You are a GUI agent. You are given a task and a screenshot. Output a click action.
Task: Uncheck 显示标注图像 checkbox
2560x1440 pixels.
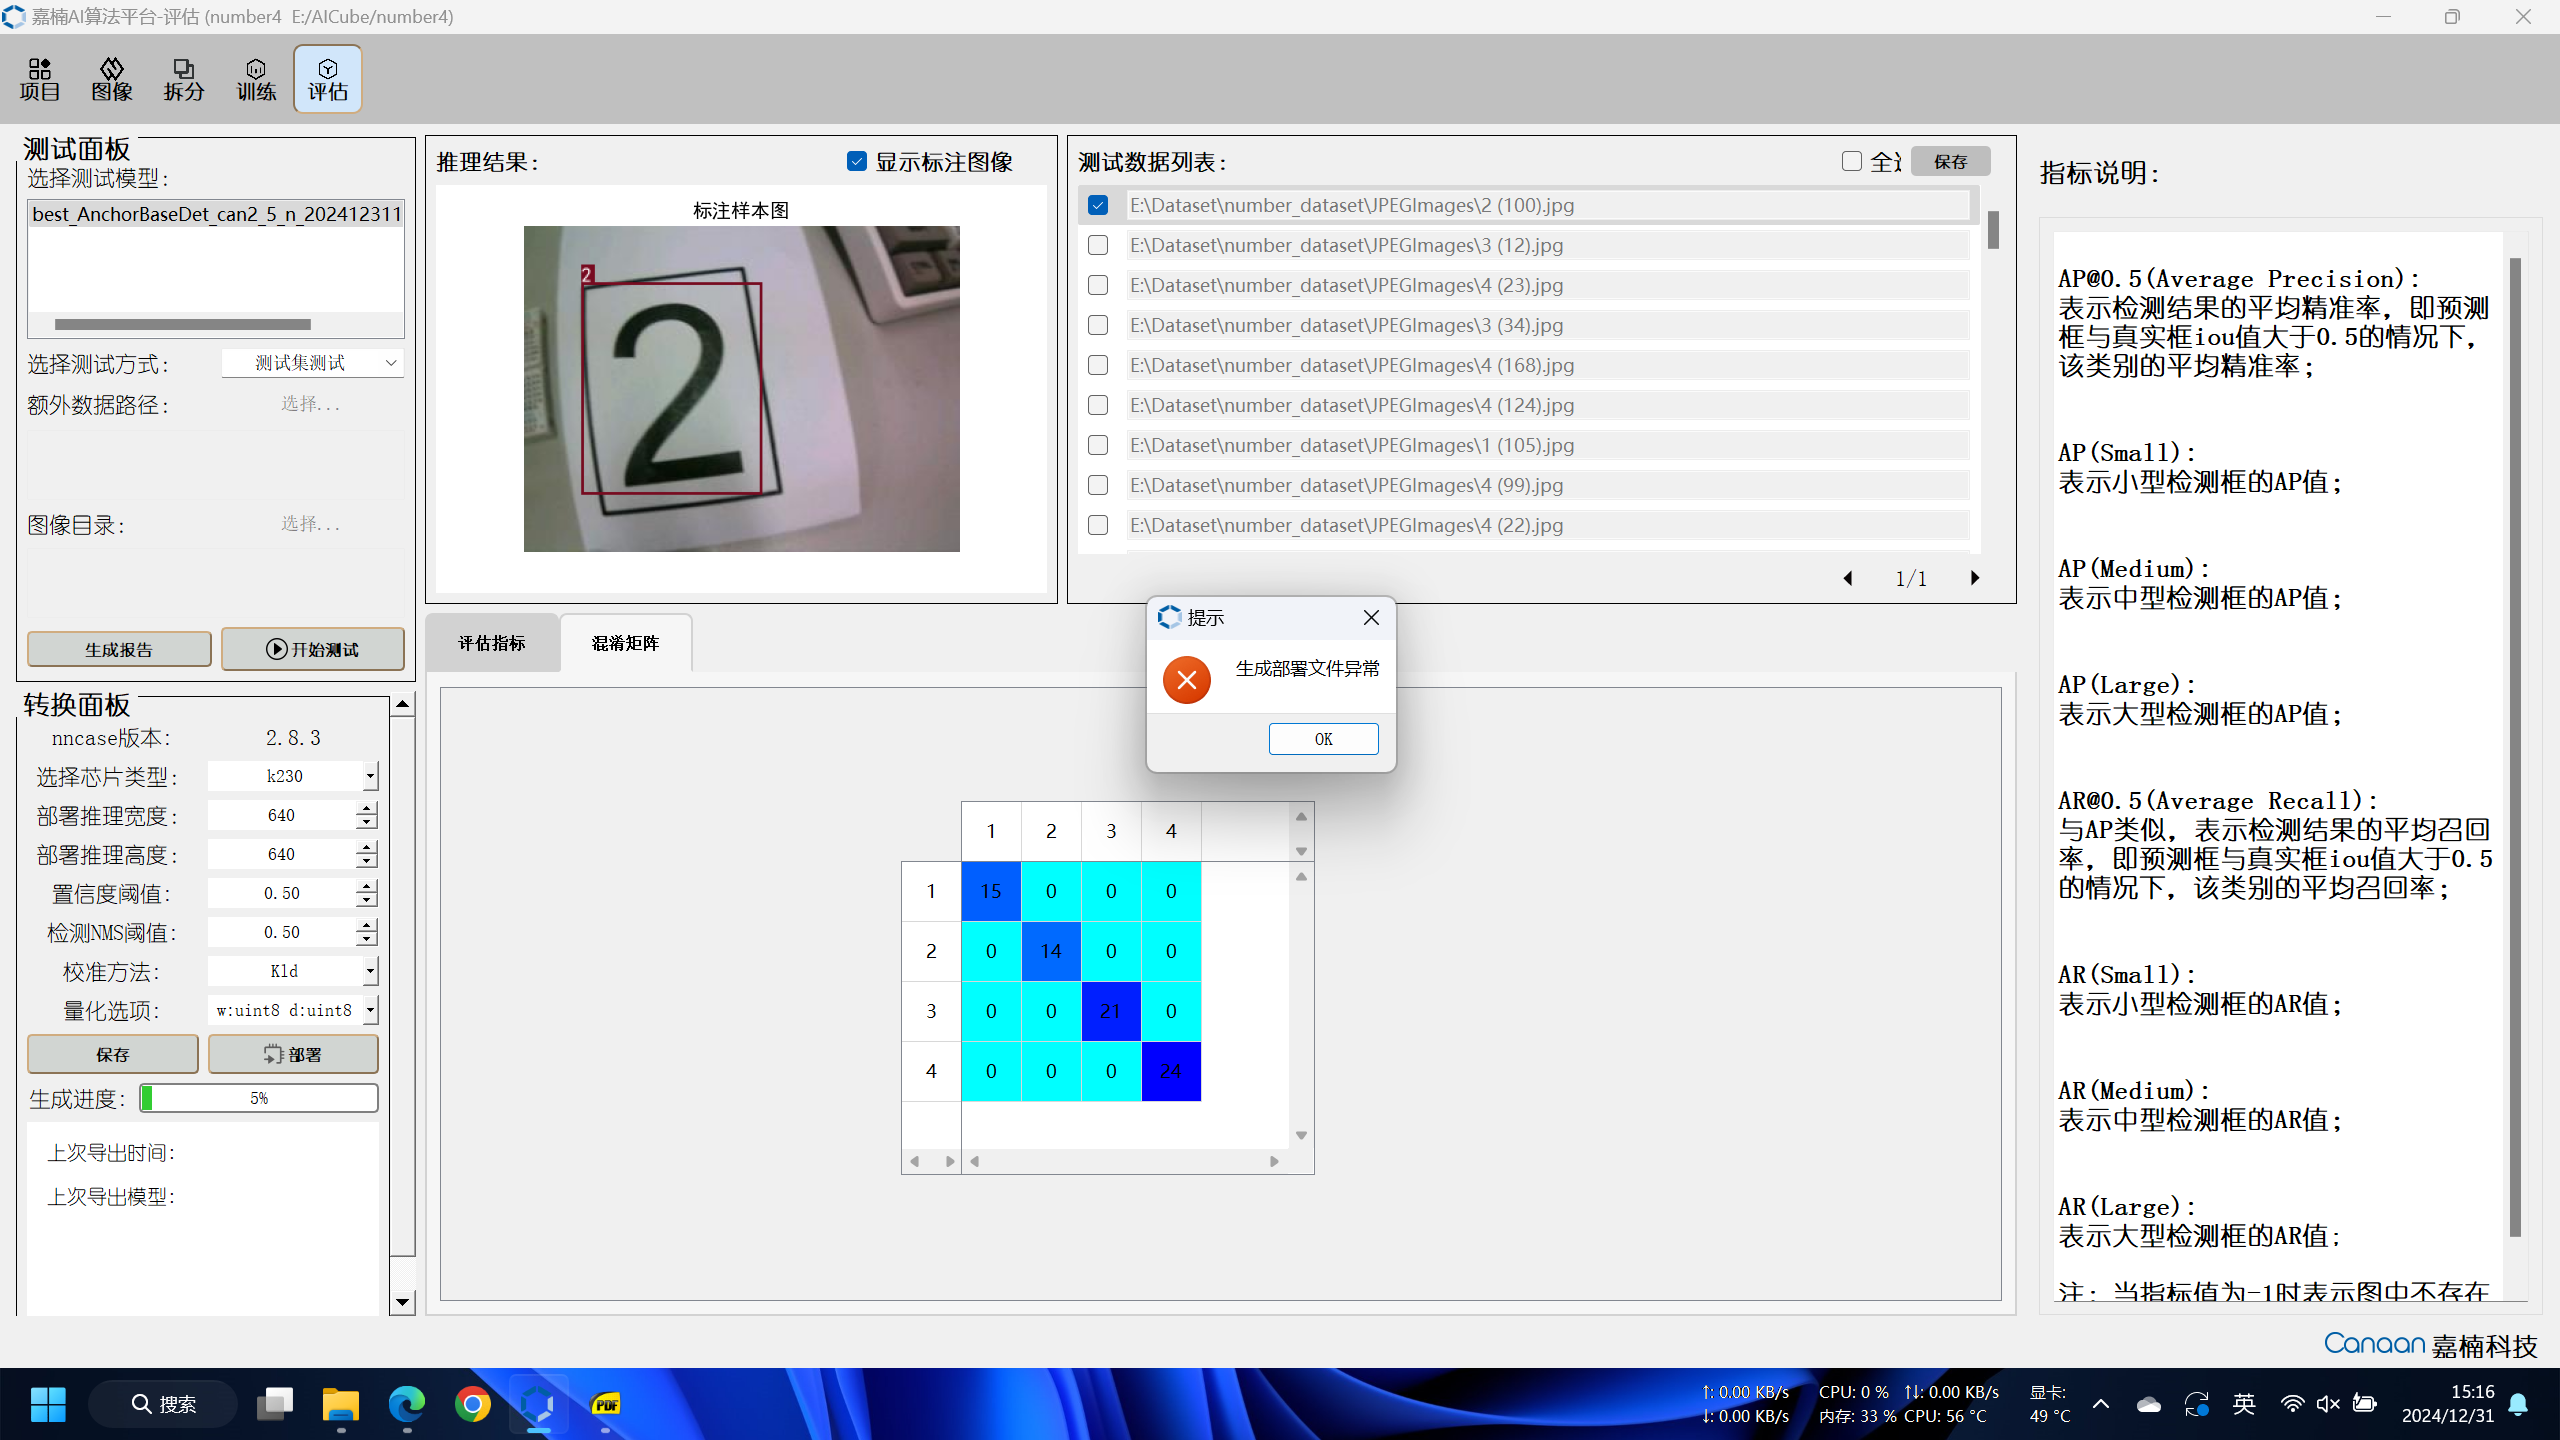click(x=857, y=161)
